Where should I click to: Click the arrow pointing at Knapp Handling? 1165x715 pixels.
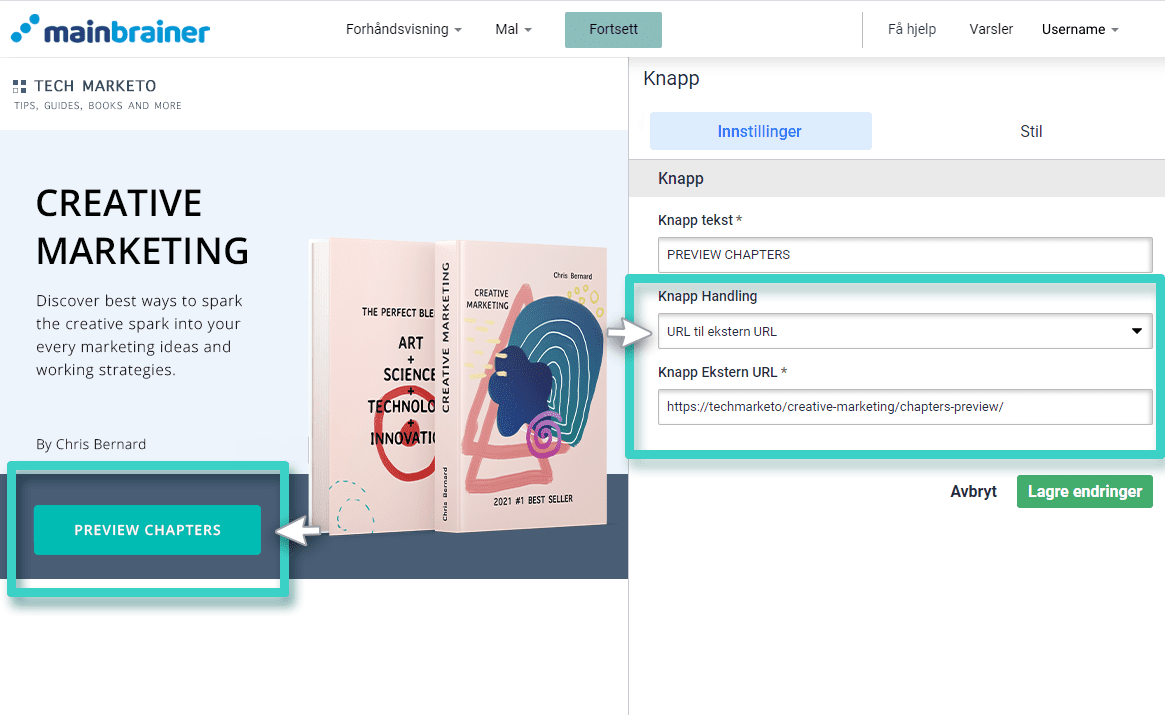click(630, 331)
